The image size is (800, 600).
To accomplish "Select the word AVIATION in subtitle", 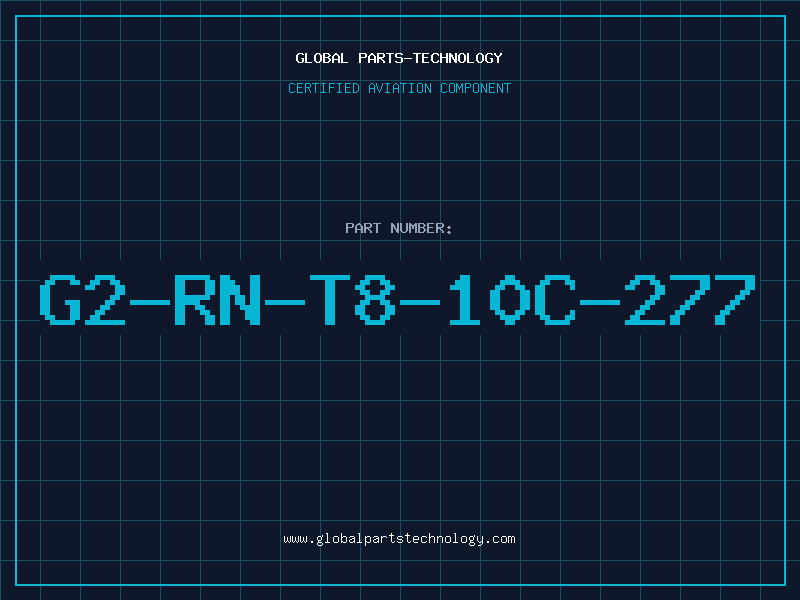I will pos(400,88).
